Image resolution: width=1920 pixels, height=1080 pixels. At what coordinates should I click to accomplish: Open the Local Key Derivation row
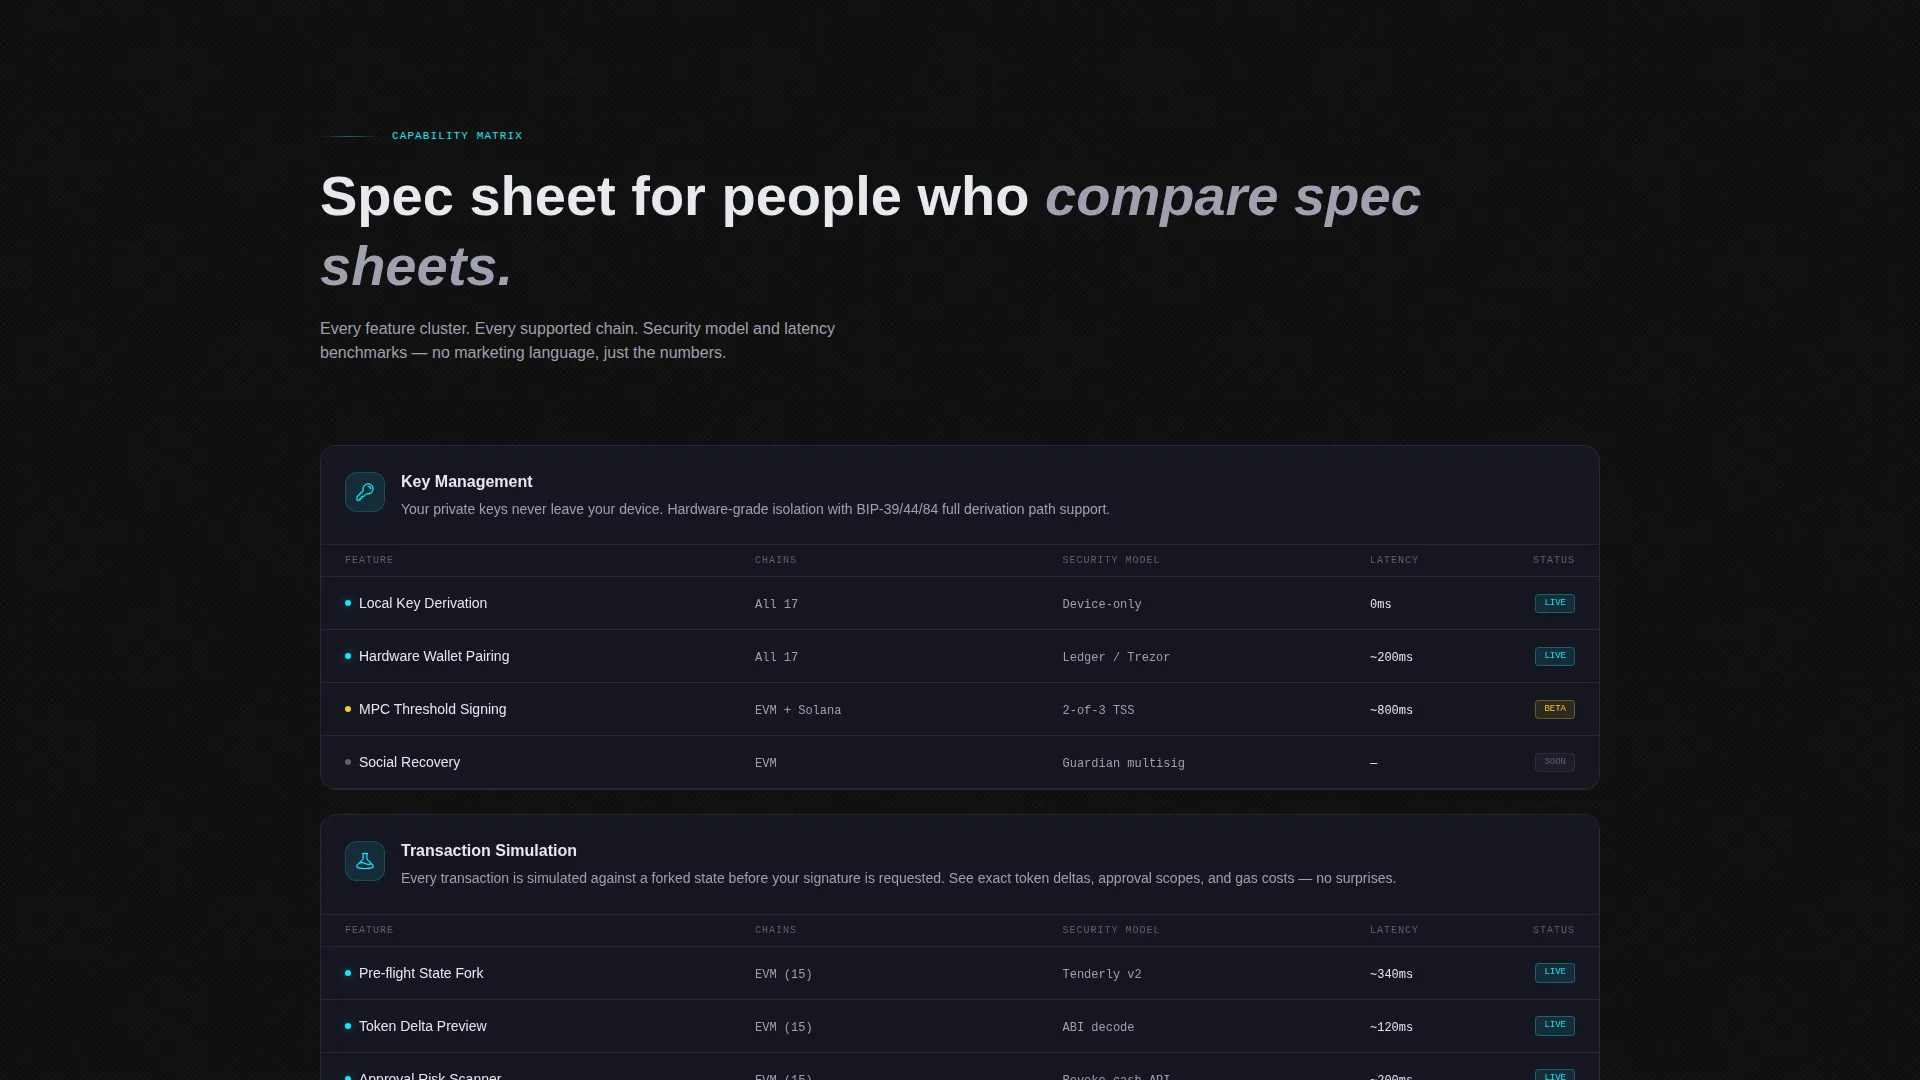(x=960, y=603)
